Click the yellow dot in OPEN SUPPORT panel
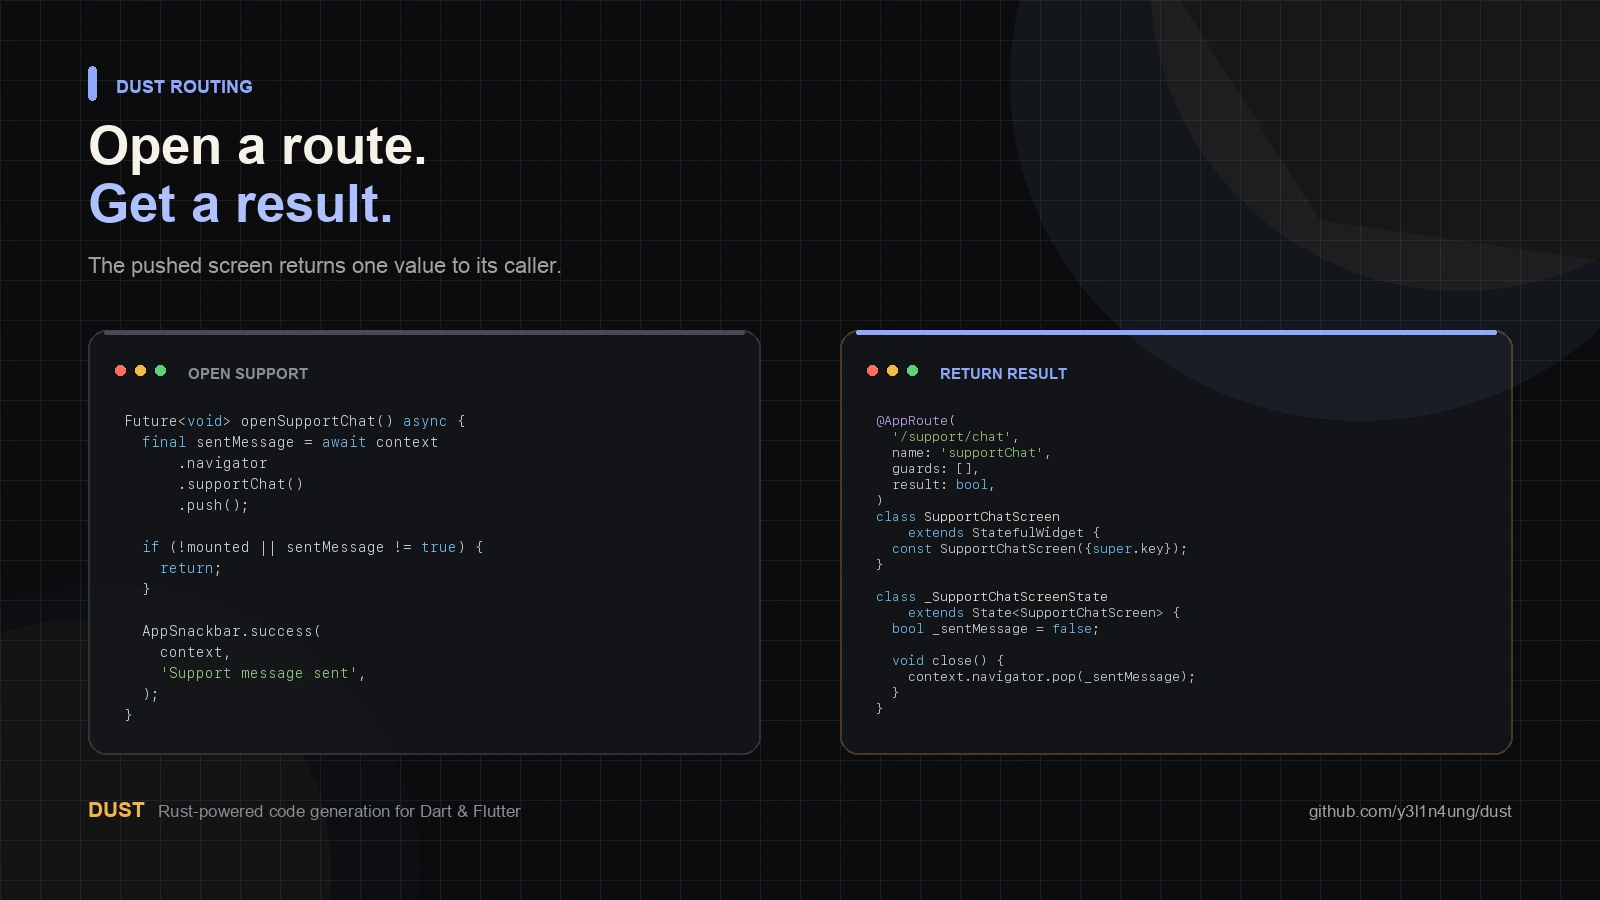1600x900 pixels. pyautogui.click(x=141, y=371)
